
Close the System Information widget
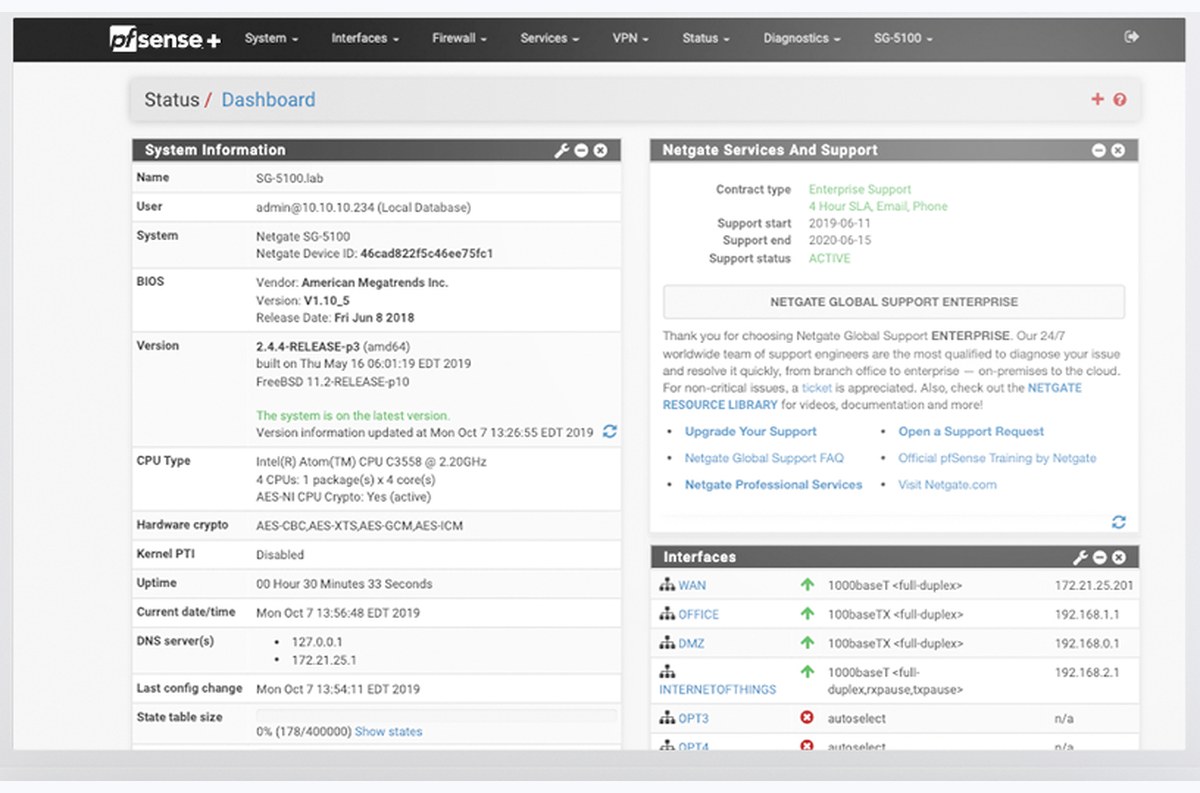click(x=600, y=150)
